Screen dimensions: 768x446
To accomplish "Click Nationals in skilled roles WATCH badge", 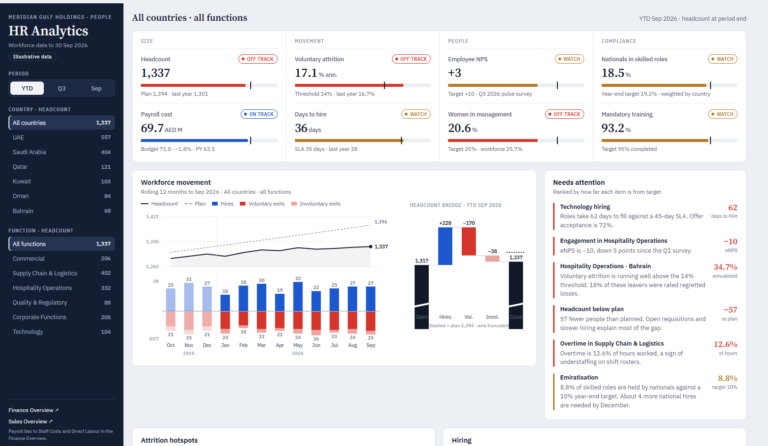I will 723,59.
